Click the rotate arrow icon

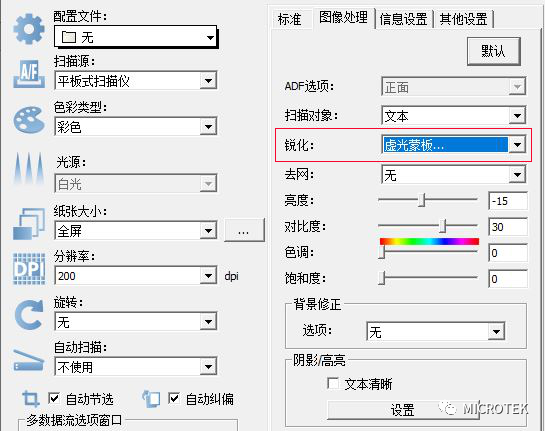click(29, 315)
